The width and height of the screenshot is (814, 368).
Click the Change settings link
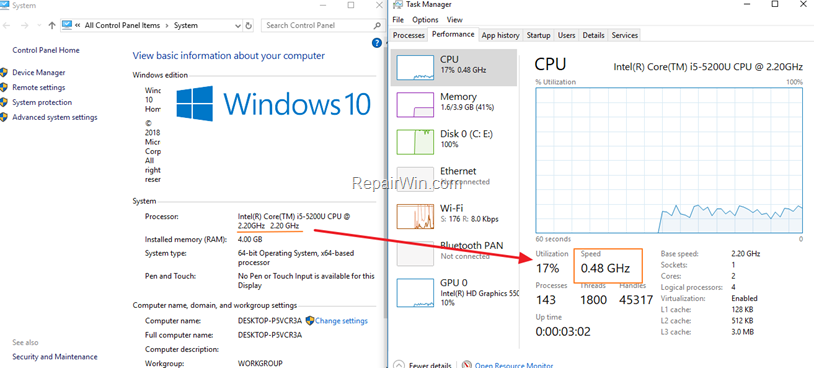341,321
